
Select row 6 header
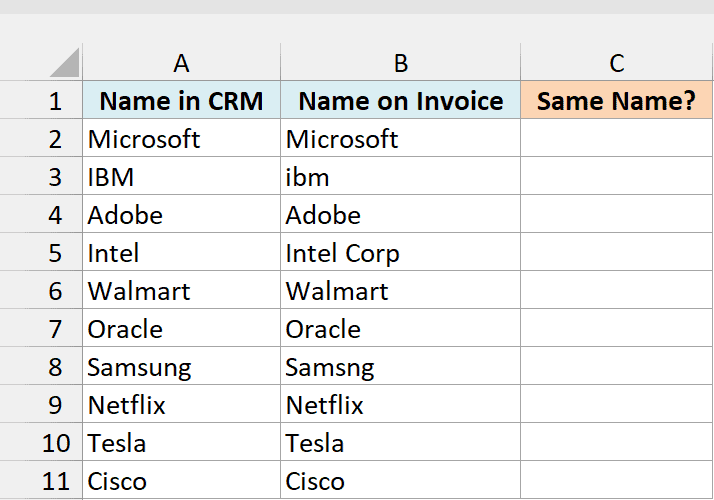click(41, 291)
